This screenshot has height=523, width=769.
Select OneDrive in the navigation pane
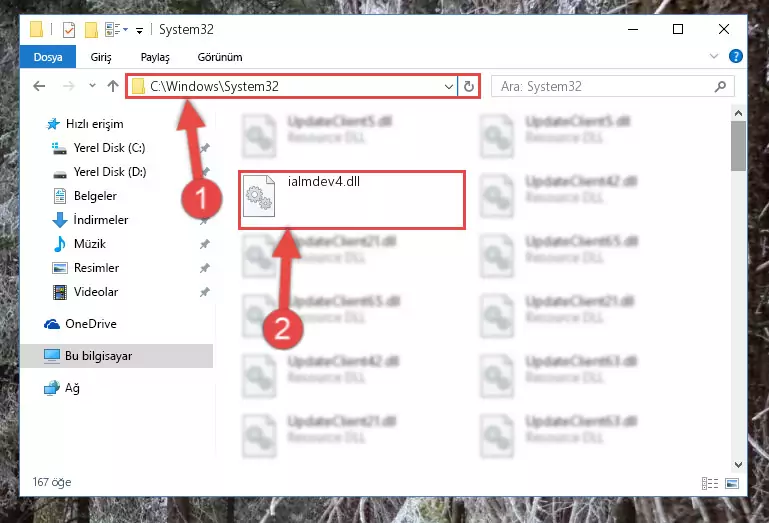click(x=80, y=324)
